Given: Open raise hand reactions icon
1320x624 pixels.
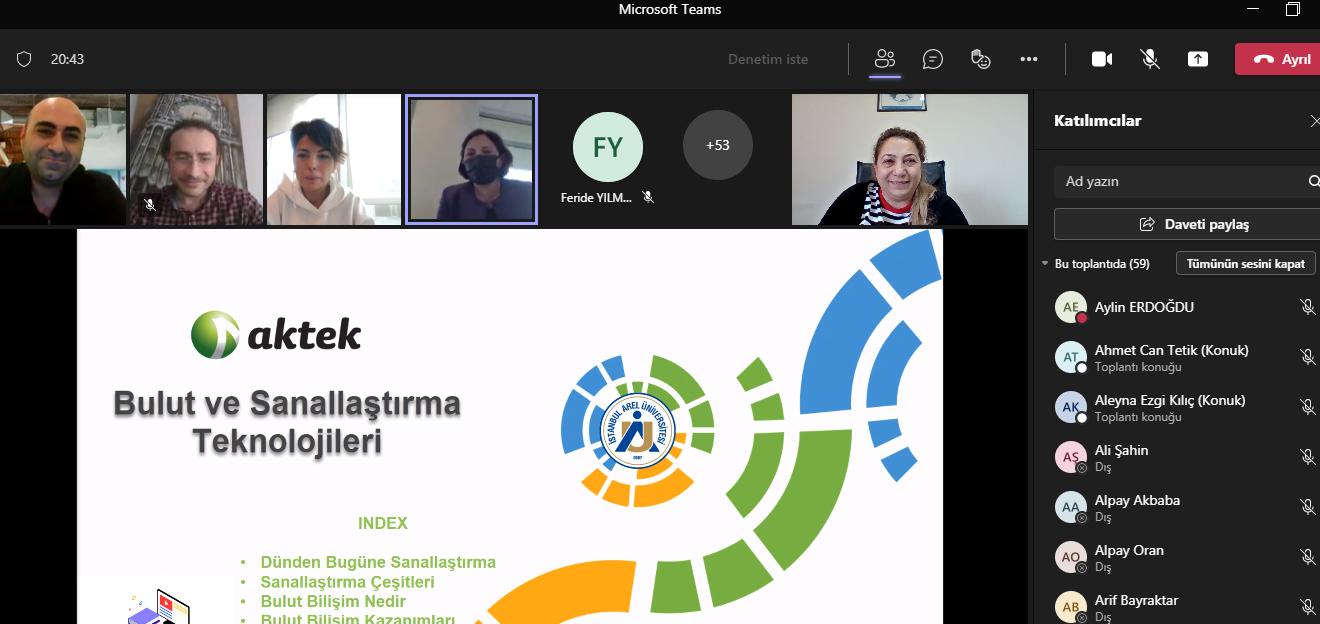Looking at the screenshot, I should pyautogui.click(x=981, y=59).
